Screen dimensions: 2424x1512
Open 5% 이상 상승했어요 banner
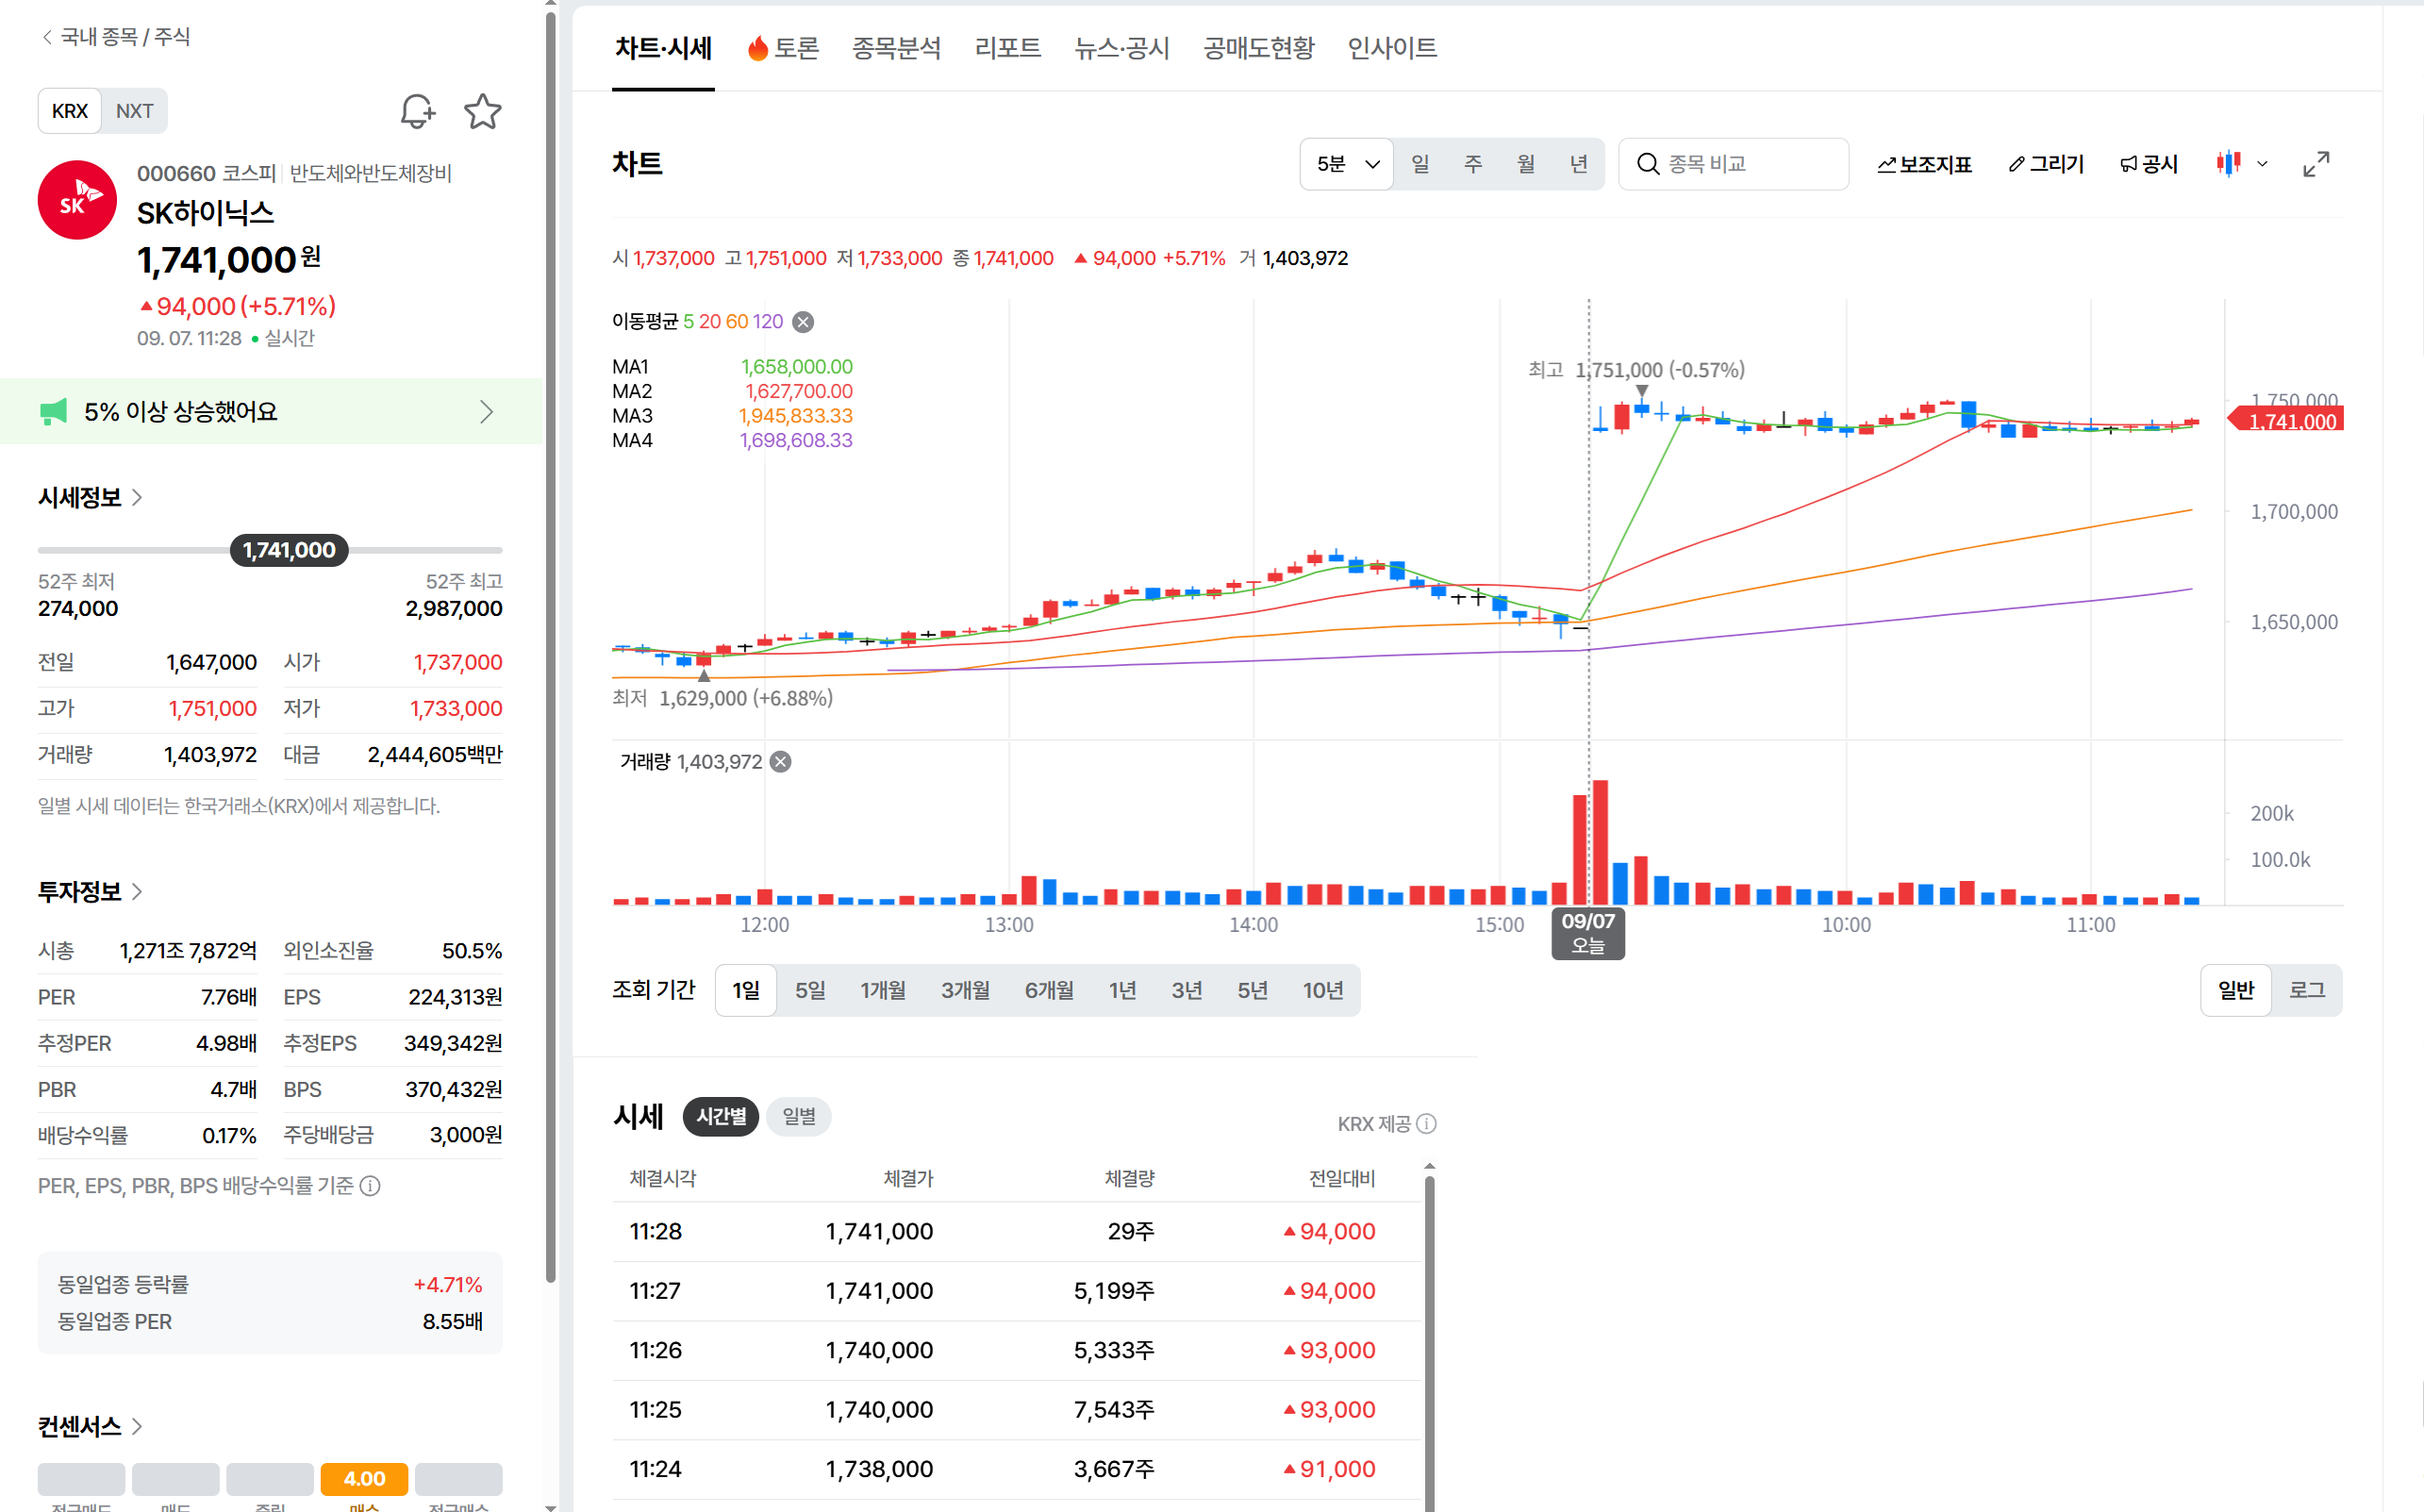(x=271, y=412)
